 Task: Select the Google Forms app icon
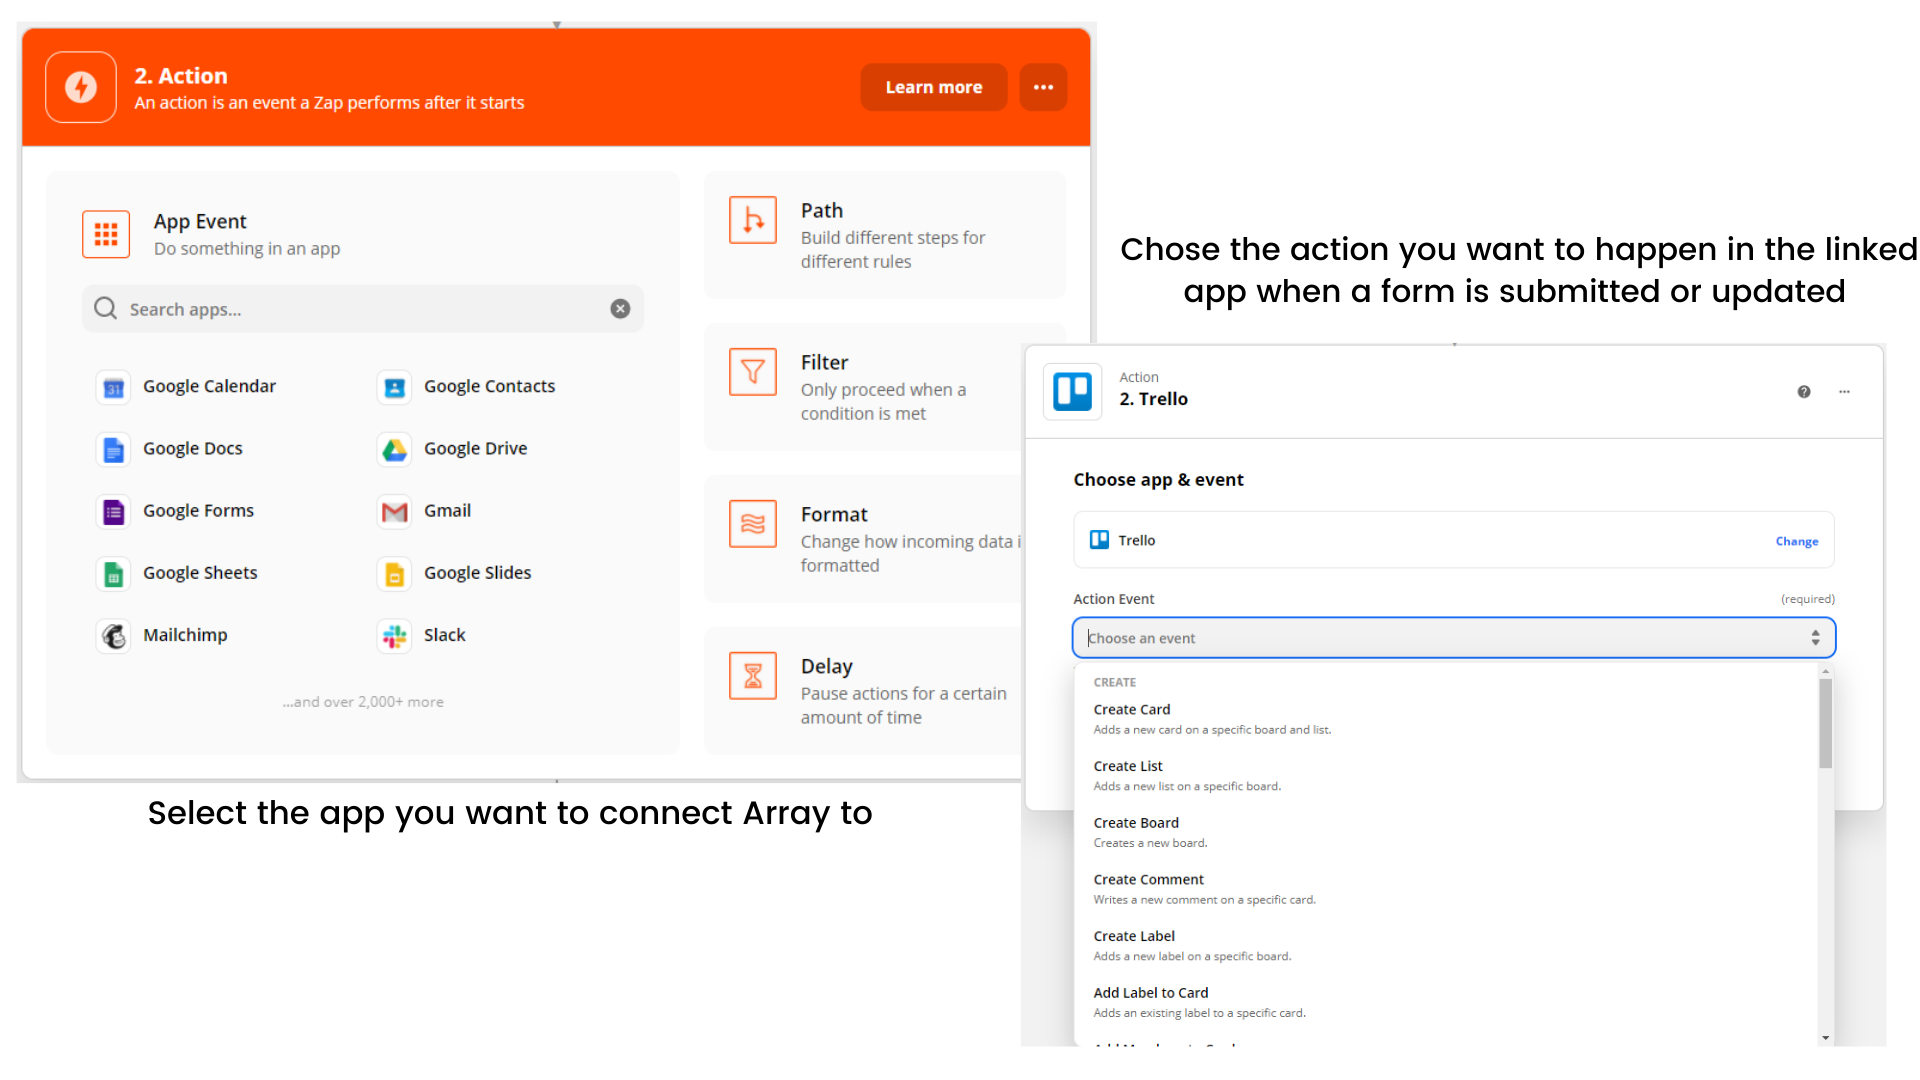click(x=113, y=512)
